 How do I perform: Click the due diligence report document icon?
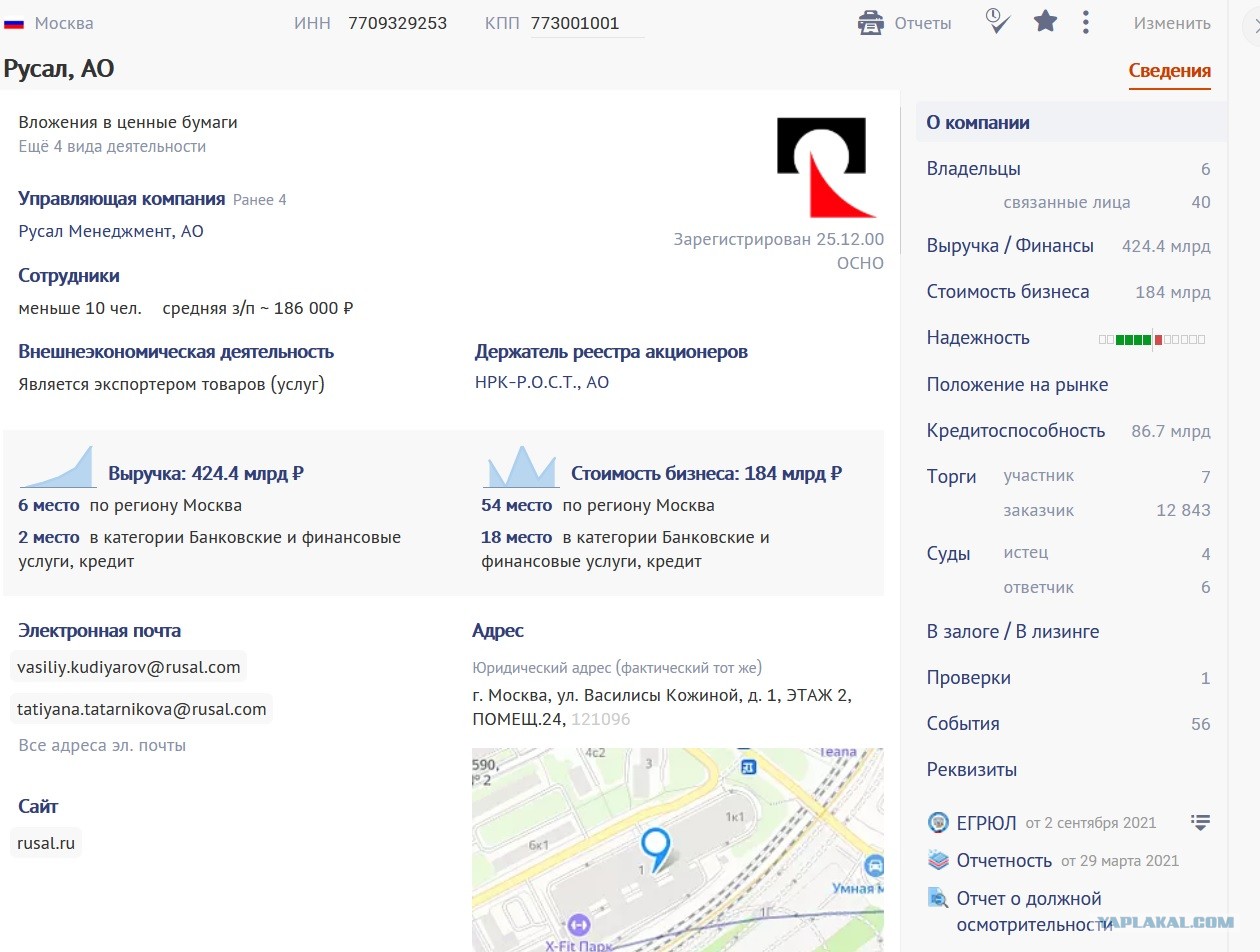(x=938, y=898)
